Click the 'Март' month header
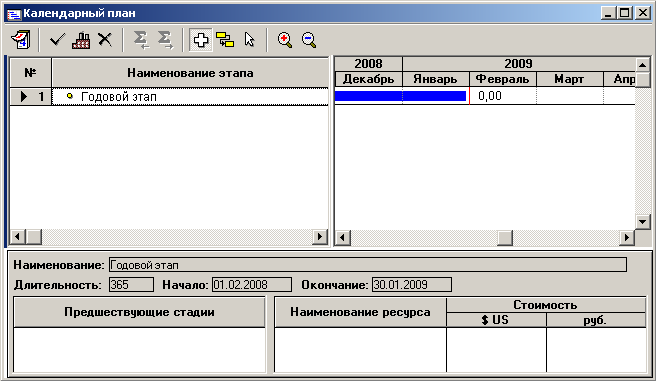The height and width of the screenshot is (381, 656). tap(569, 79)
